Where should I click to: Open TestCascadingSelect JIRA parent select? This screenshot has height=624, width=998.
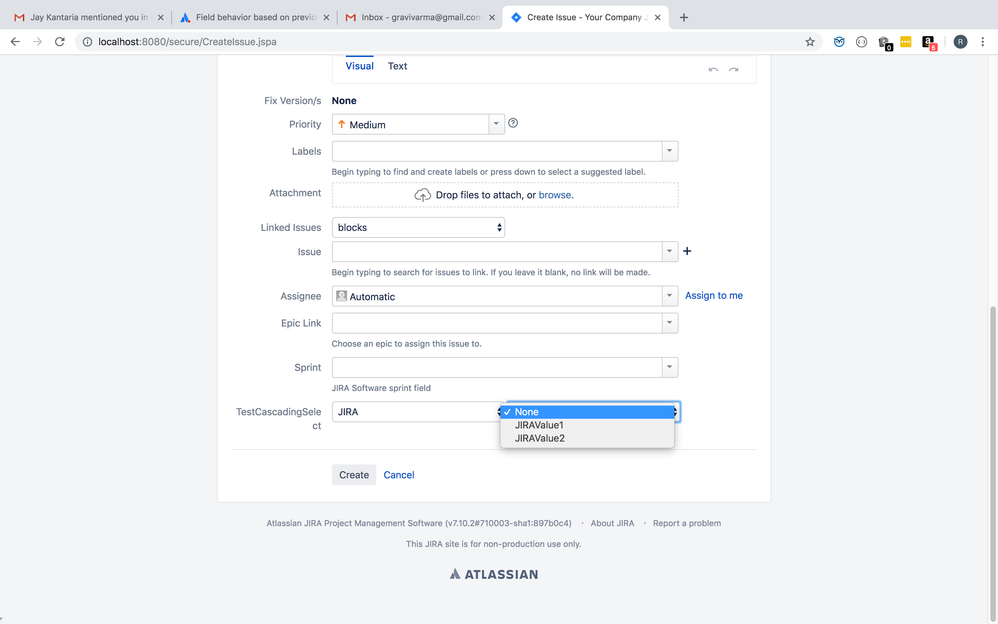(418, 412)
